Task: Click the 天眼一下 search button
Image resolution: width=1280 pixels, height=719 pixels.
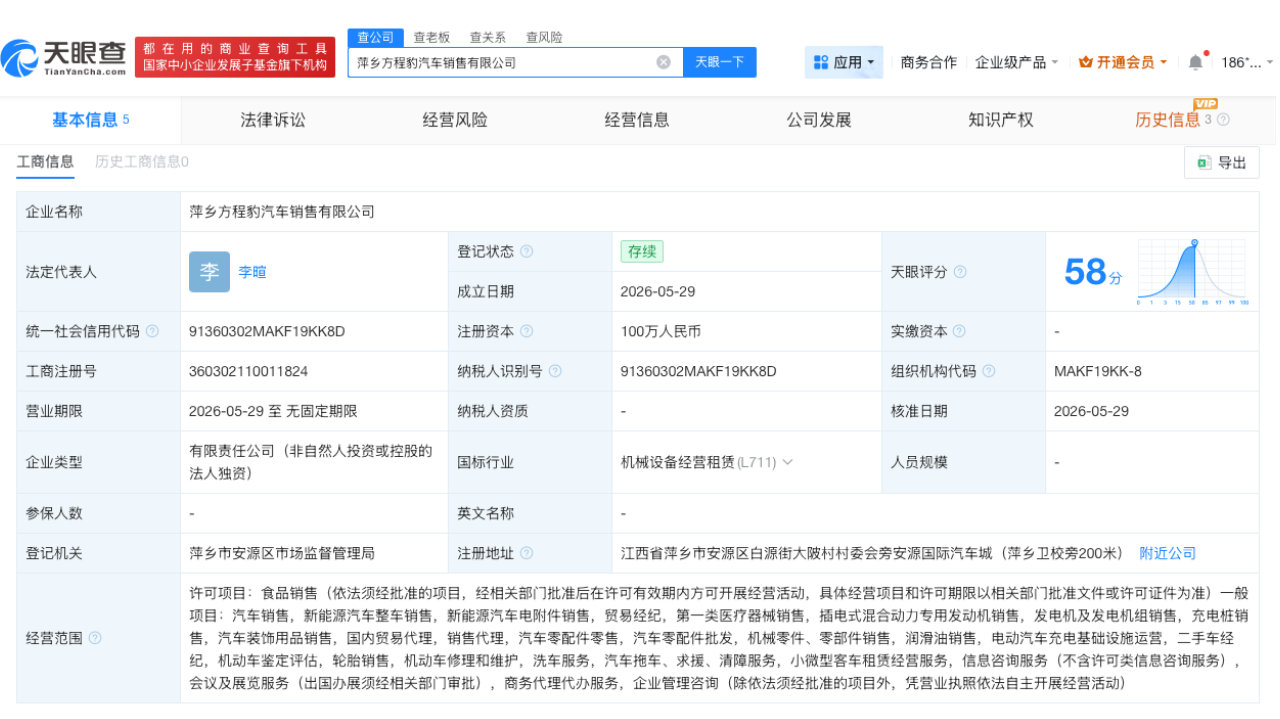Action: coord(720,62)
